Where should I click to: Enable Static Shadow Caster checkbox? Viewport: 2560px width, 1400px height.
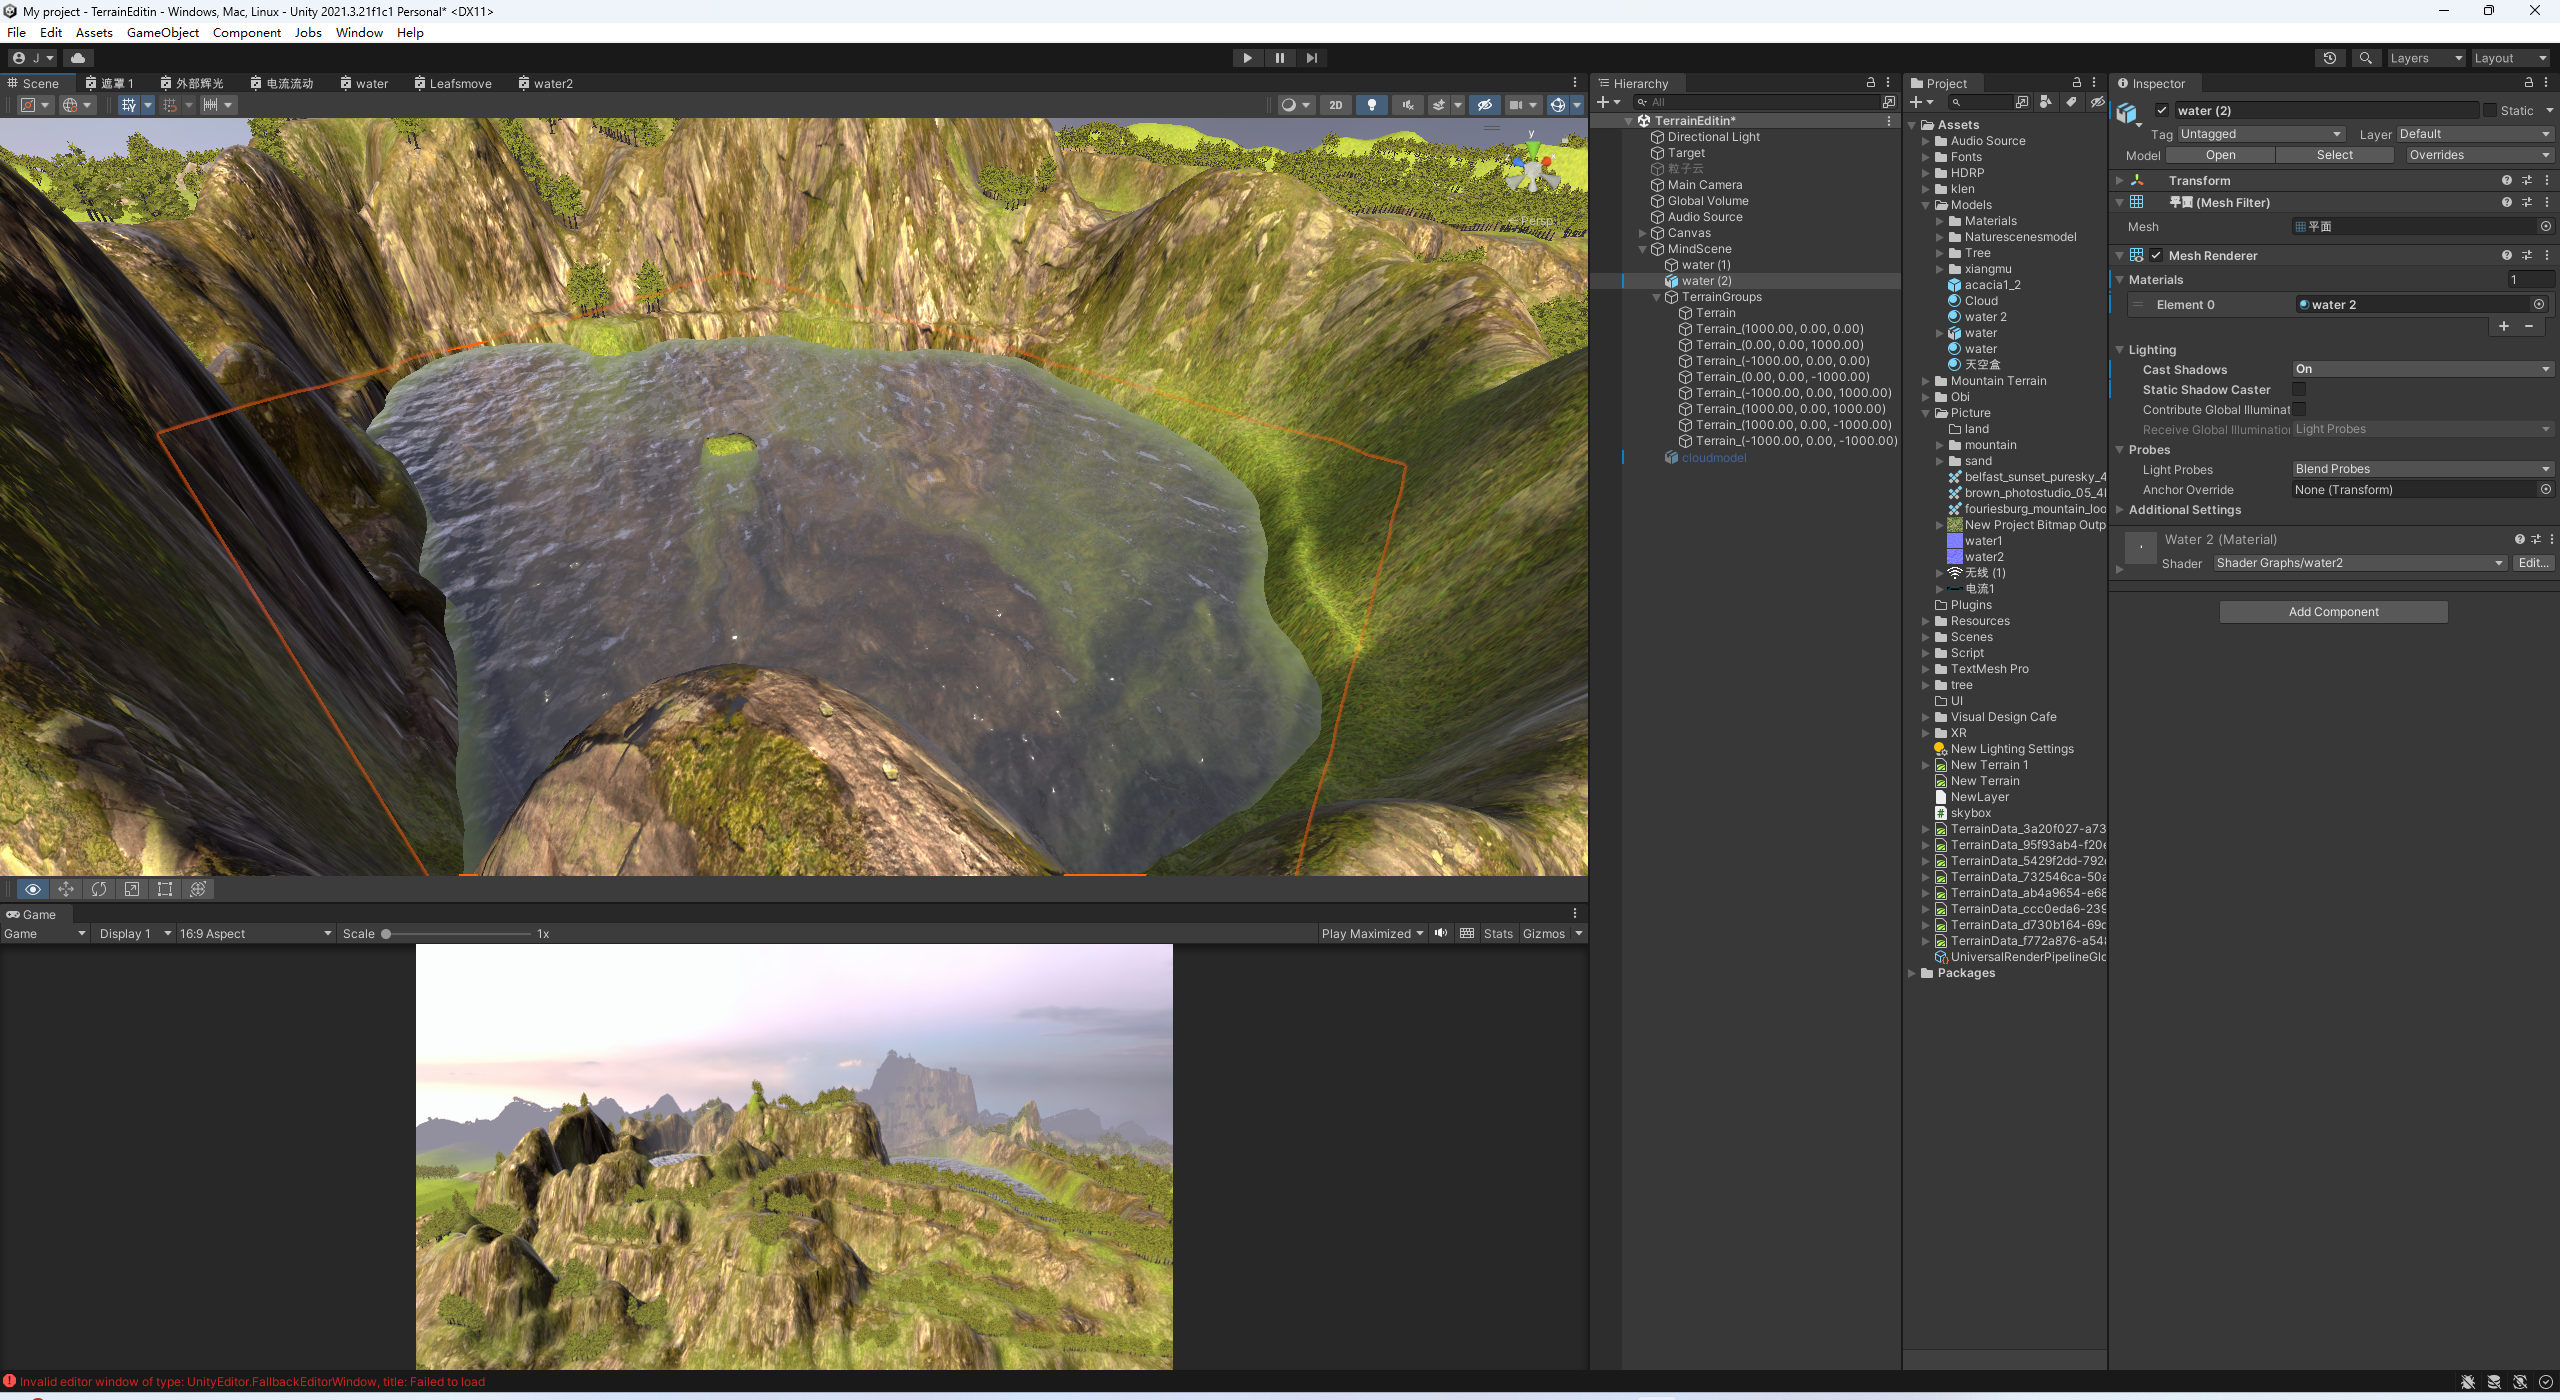[2299, 390]
